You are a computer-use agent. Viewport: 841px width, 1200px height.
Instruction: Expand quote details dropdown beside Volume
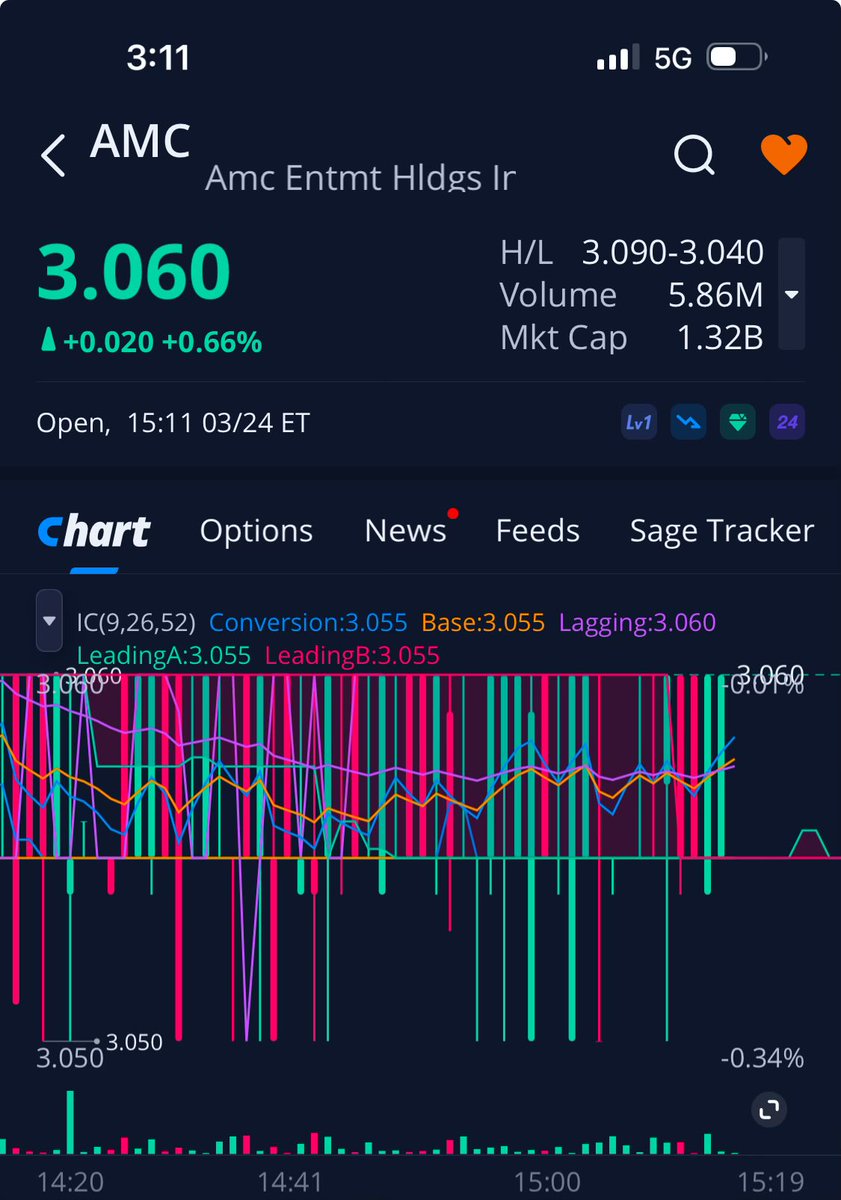coord(791,295)
